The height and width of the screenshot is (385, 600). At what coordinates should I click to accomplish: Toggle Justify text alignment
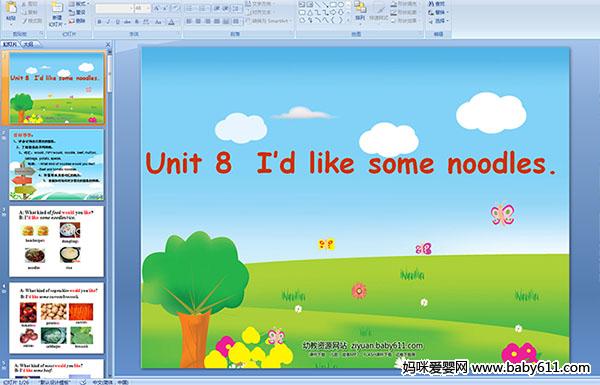217,21
